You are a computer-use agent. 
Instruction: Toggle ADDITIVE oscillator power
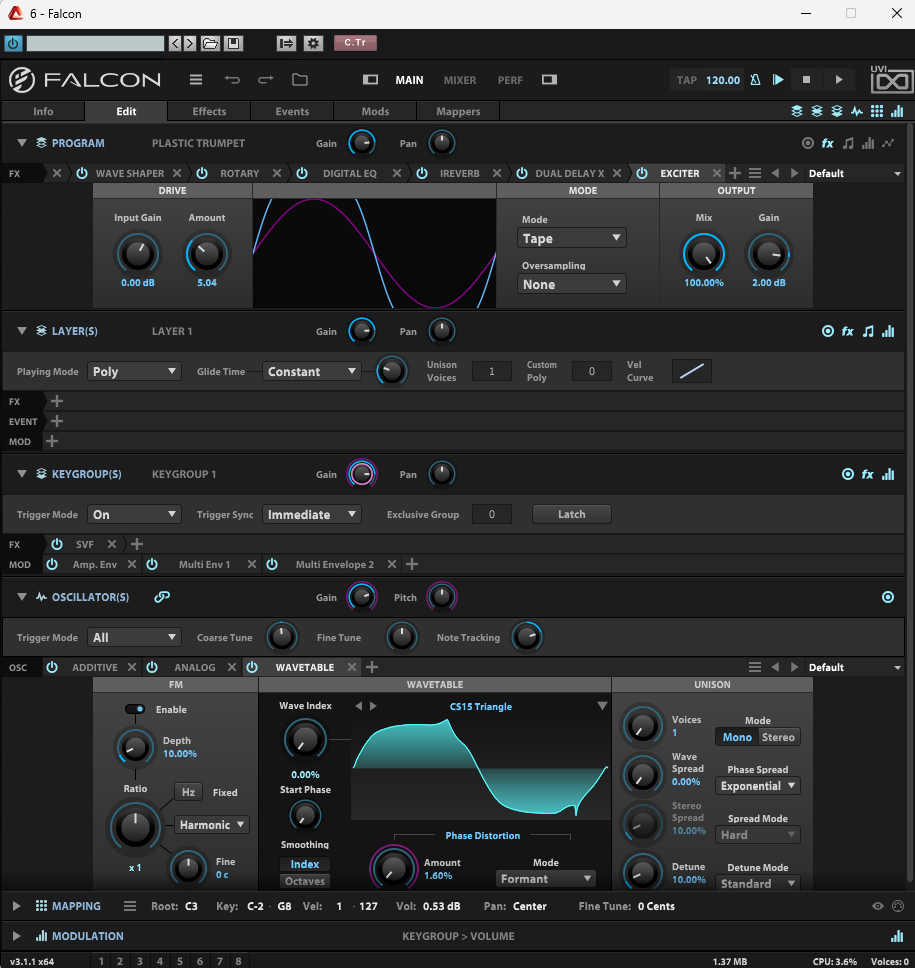[x=52, y=667]
